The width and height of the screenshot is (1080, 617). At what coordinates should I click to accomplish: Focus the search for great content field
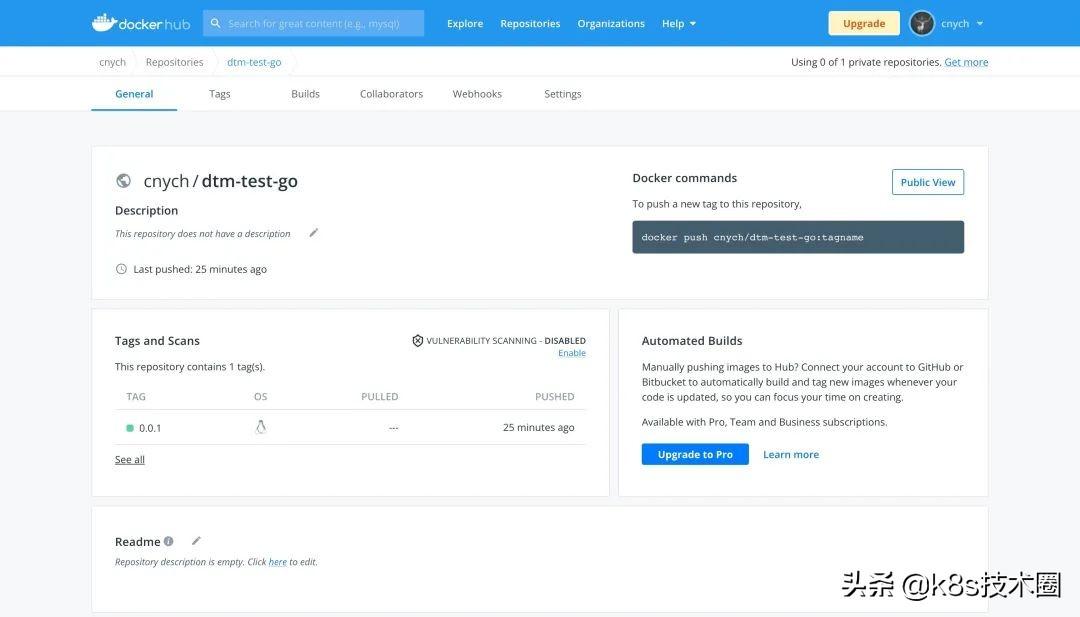pyautogui.click(x=313, y=23)
